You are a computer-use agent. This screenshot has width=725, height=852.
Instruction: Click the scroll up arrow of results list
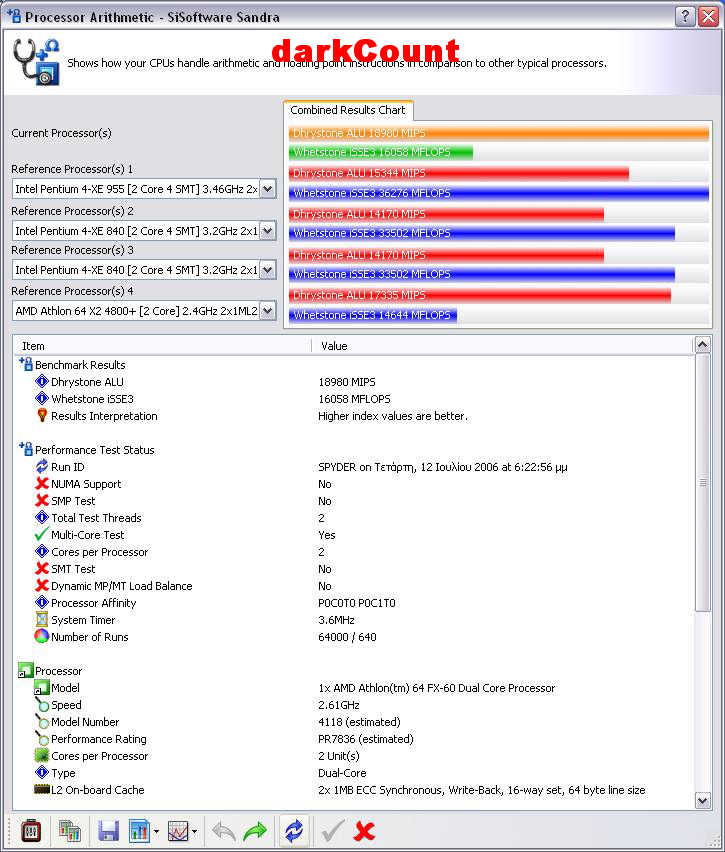tap(703, 344)
